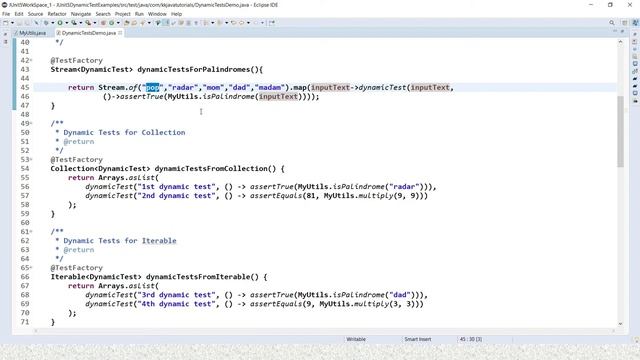This screenshot has height=360, width=640.
Task: Click the editor vertical scrollbar thumb
Action: (620, 131)
